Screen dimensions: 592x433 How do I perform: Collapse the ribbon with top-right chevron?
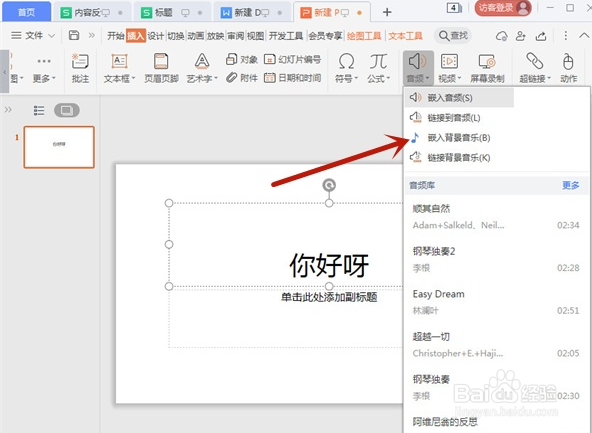(584, 35)
